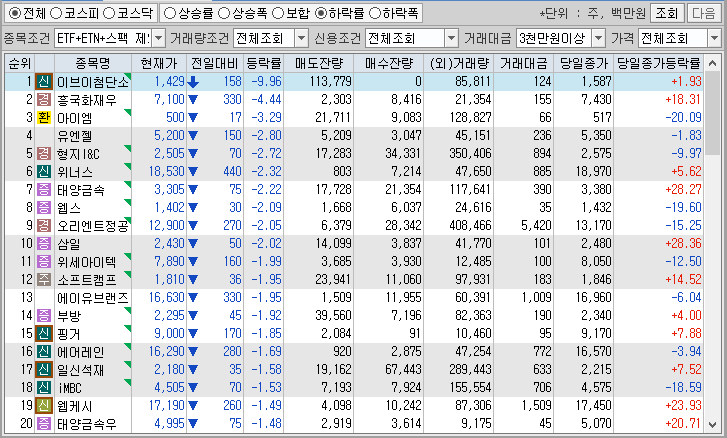This screenshot has width=727, height=438.
Task: Select the 보합 radio button
Action: pyautogui.click(x=278, y=13)
